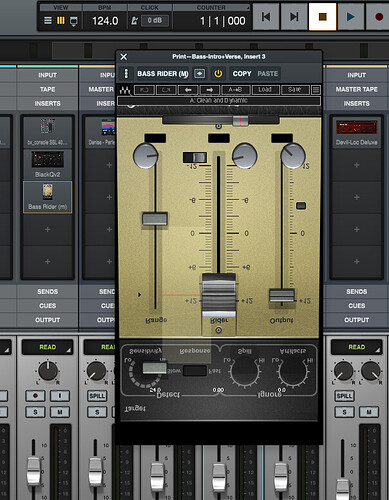Click the red Record transport button
The height and width of the screenshot is (500, 389).
click(x=378, y=16)
